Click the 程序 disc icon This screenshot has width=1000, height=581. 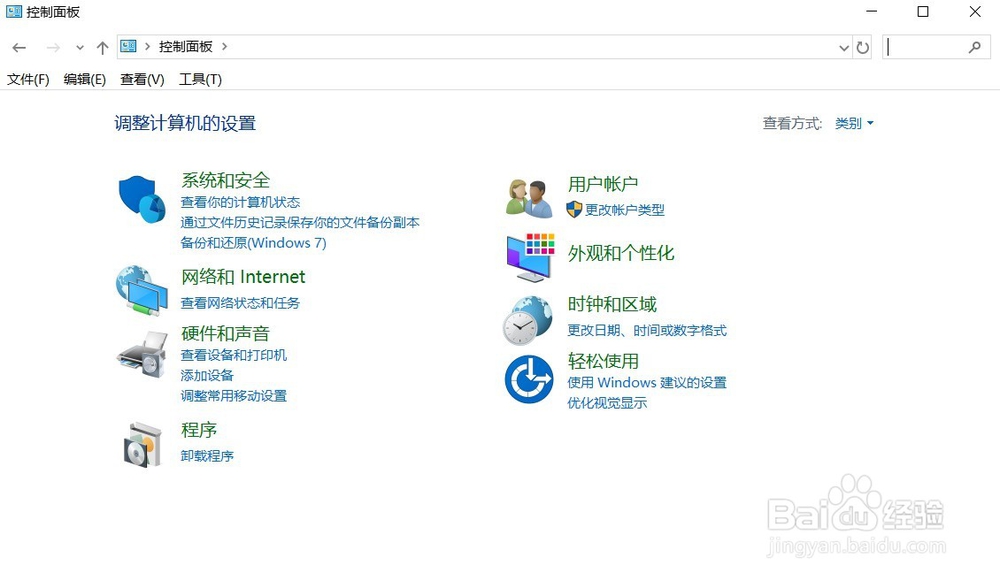[x=141, y=444]
